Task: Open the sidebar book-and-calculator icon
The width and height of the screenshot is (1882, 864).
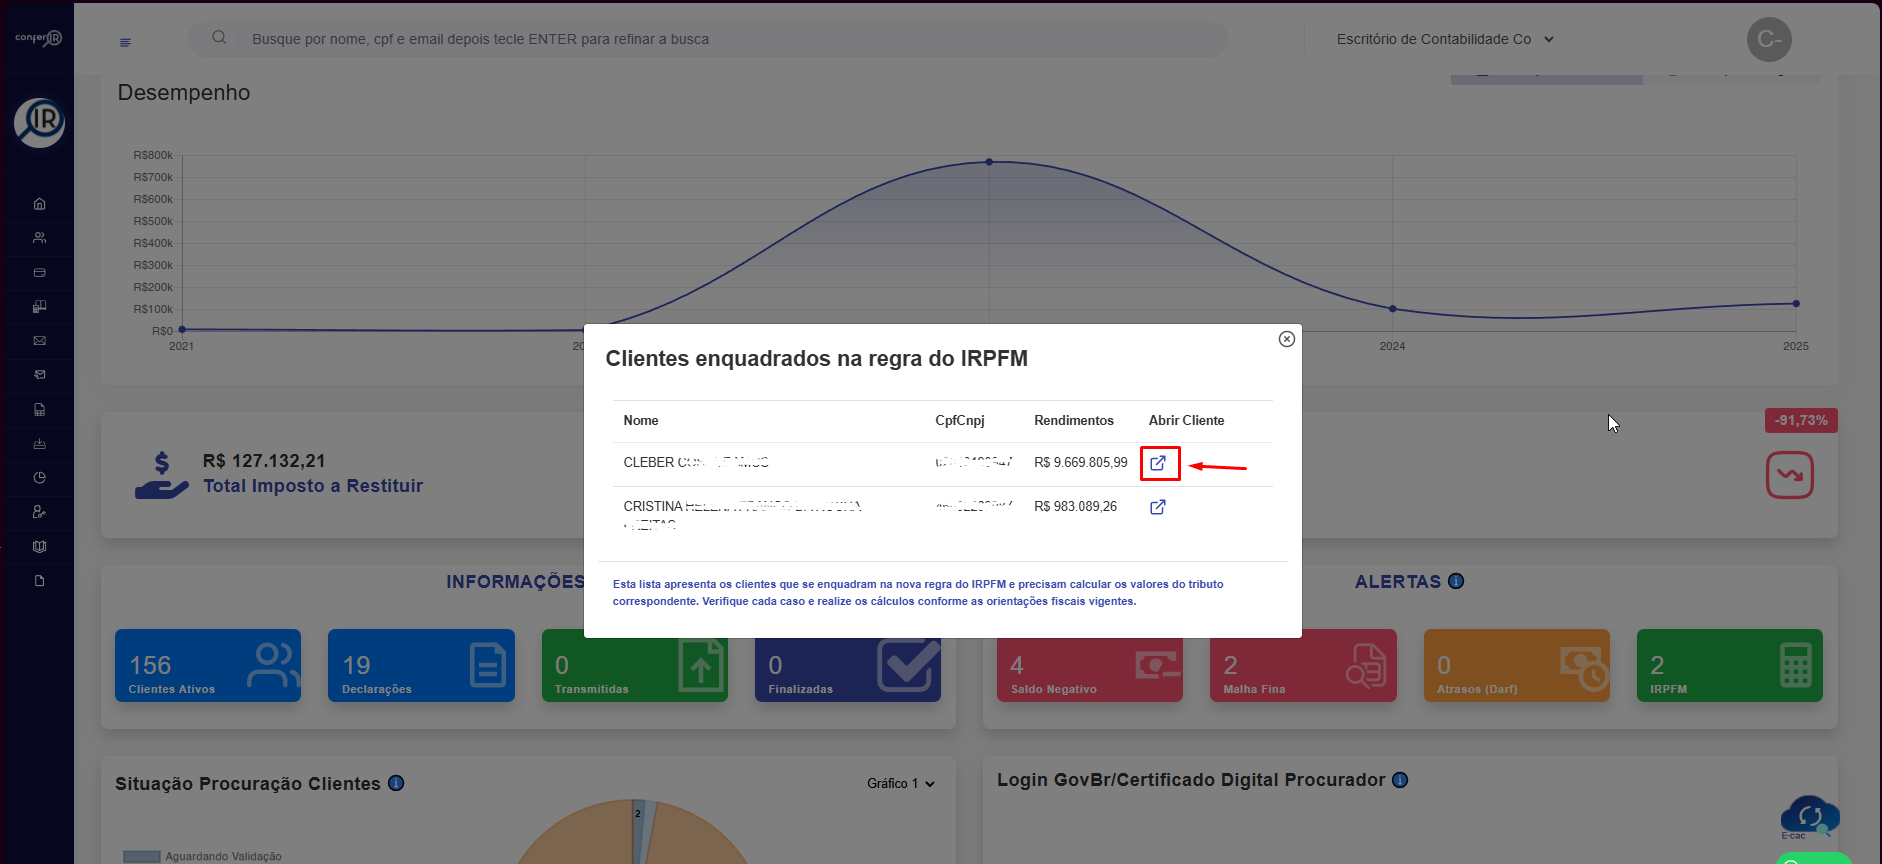Action: (x=40, y=306)
